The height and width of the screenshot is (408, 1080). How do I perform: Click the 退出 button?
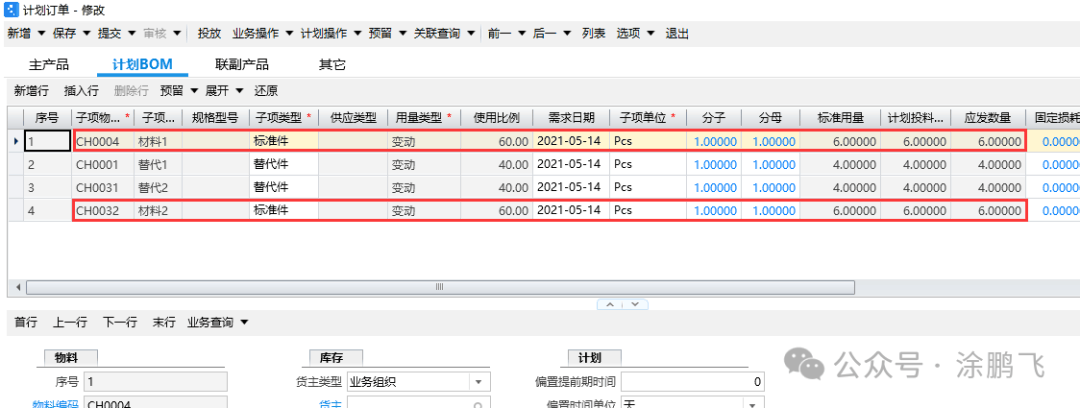(x=677, y=33)
